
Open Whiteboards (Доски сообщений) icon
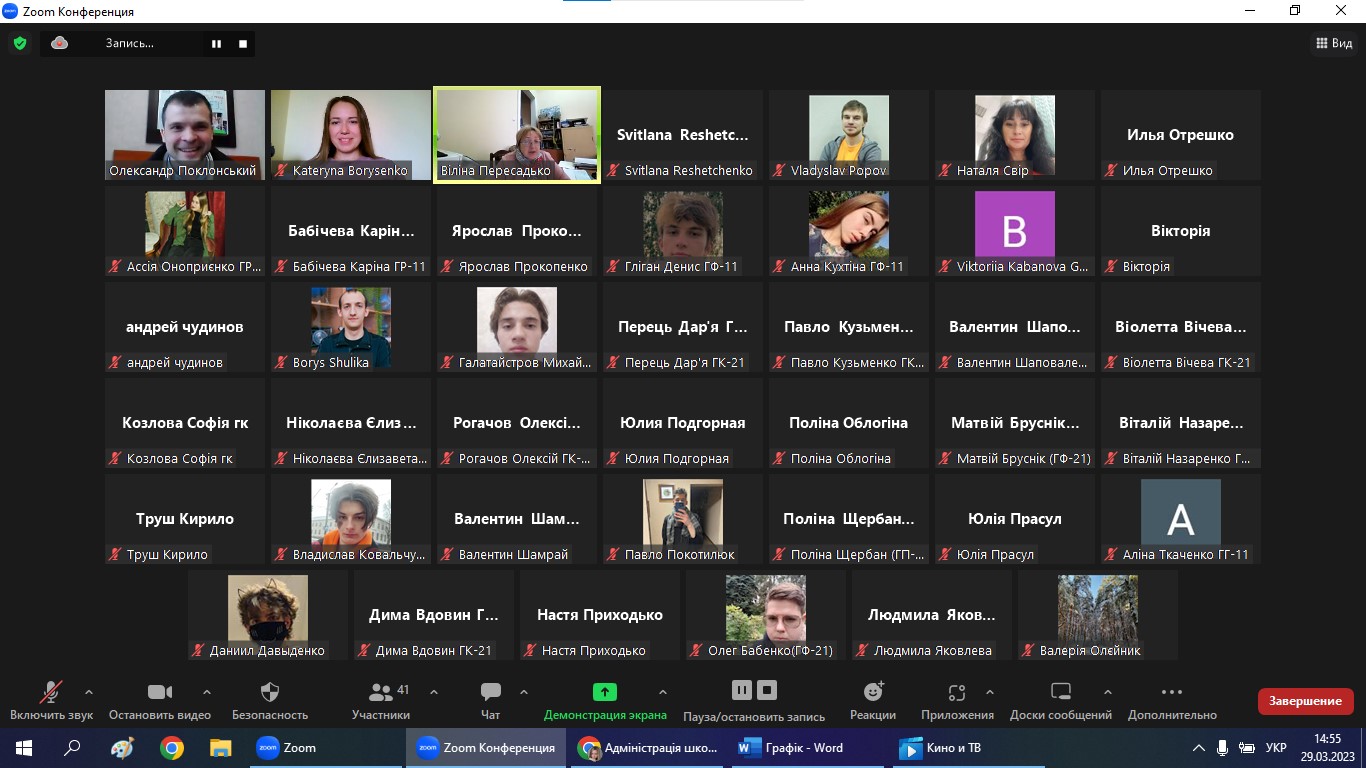(1061, 692)
